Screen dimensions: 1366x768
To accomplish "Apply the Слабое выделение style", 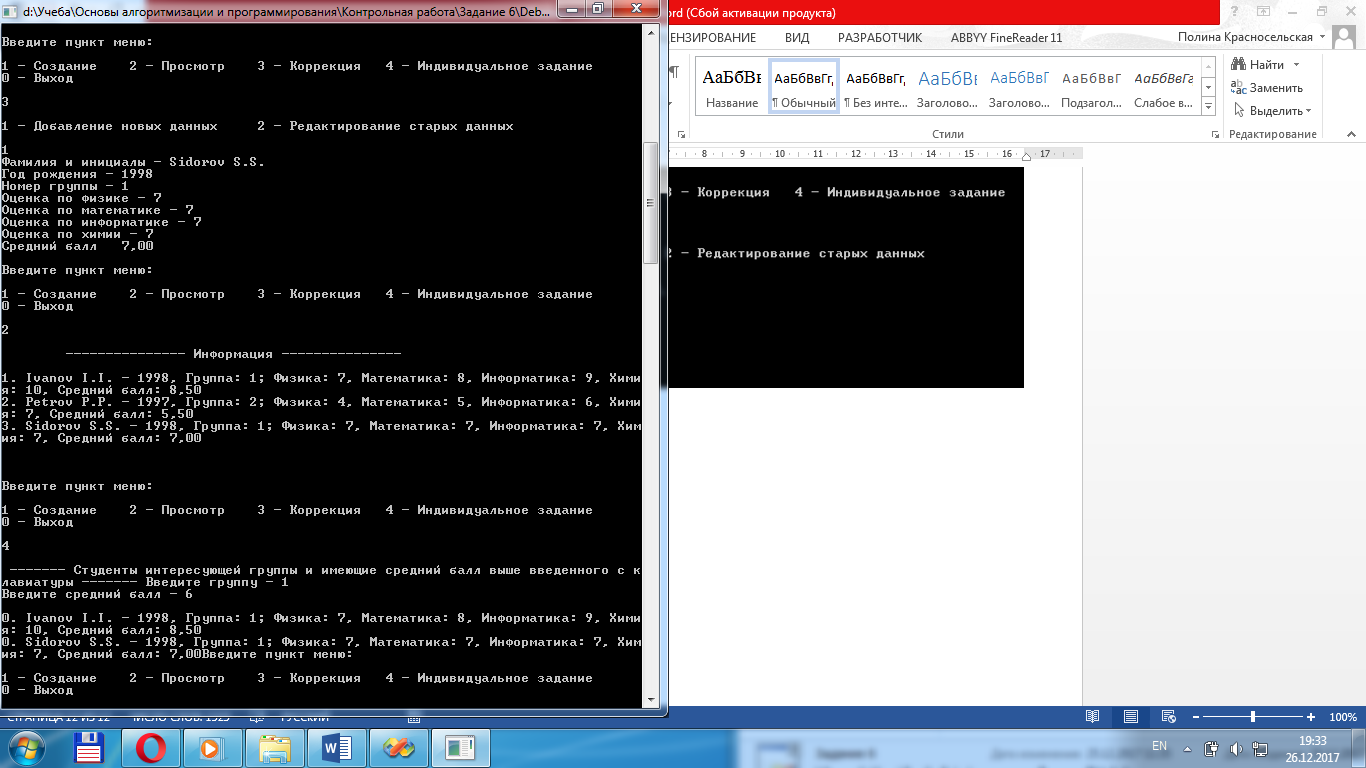I will (x=1164, y=87).
